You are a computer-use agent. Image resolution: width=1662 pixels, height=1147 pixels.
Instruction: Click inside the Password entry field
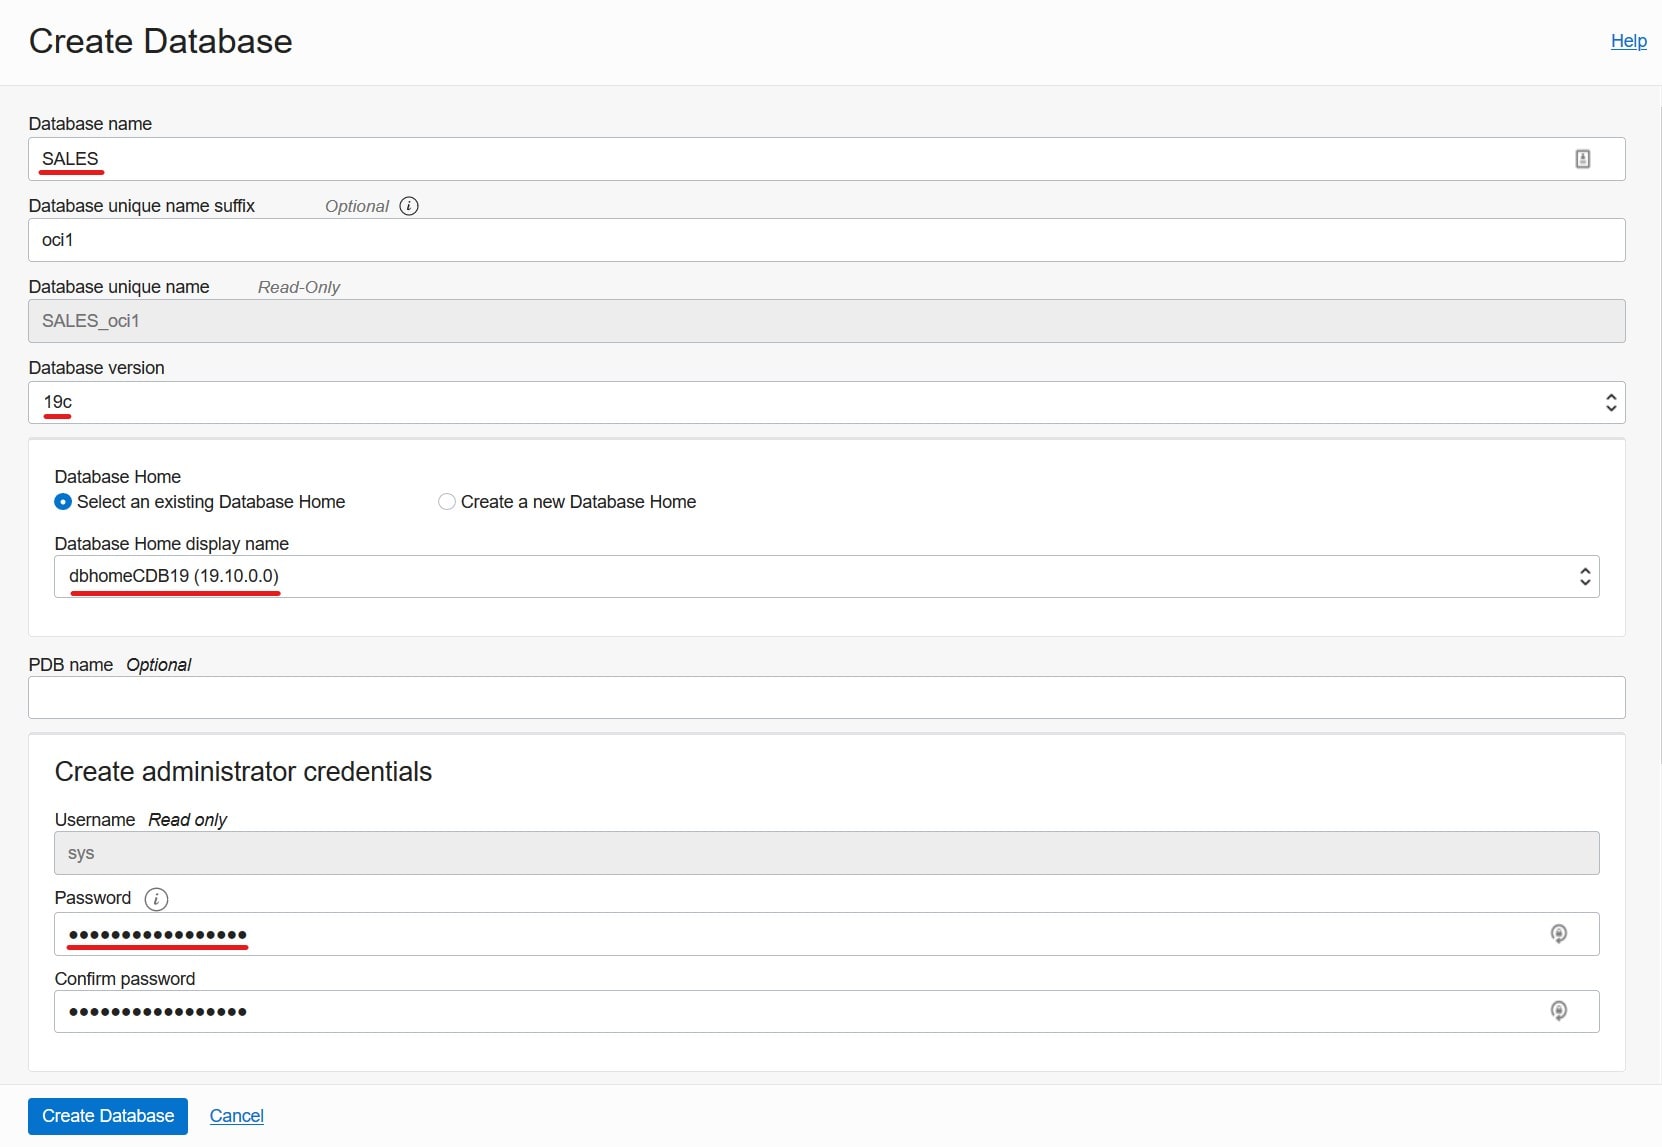pyautogui.click(x=700, y=933)
